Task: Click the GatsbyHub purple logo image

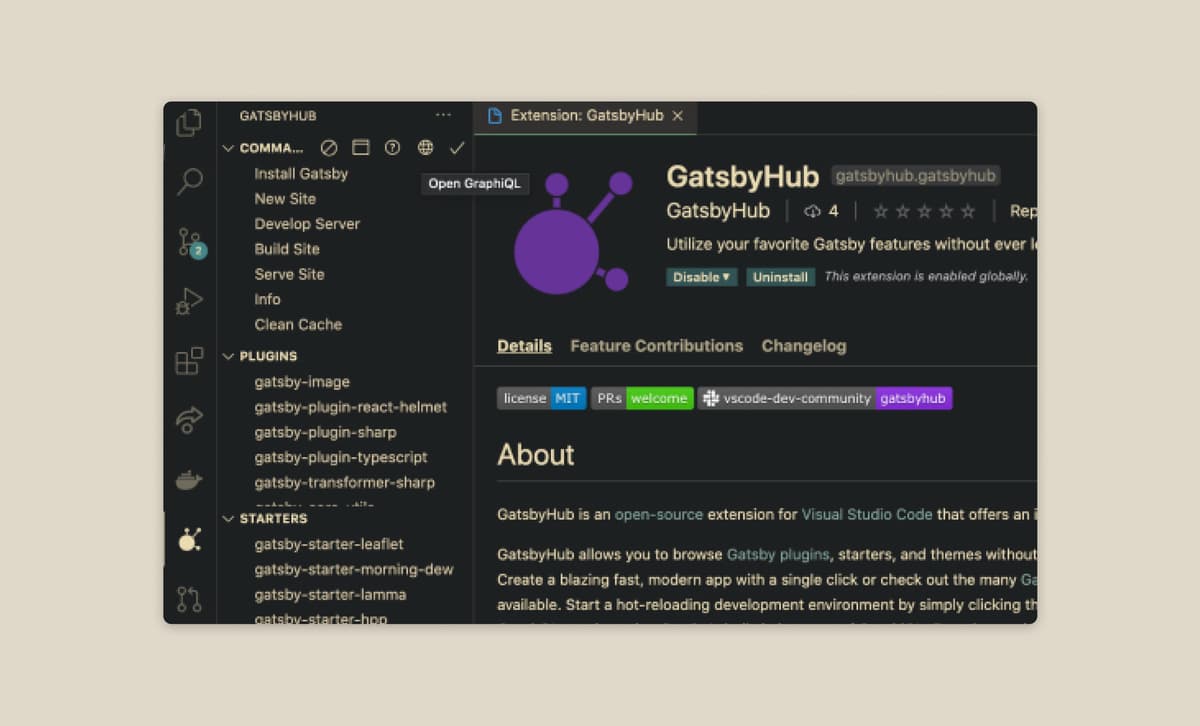Action: [571, 232]
